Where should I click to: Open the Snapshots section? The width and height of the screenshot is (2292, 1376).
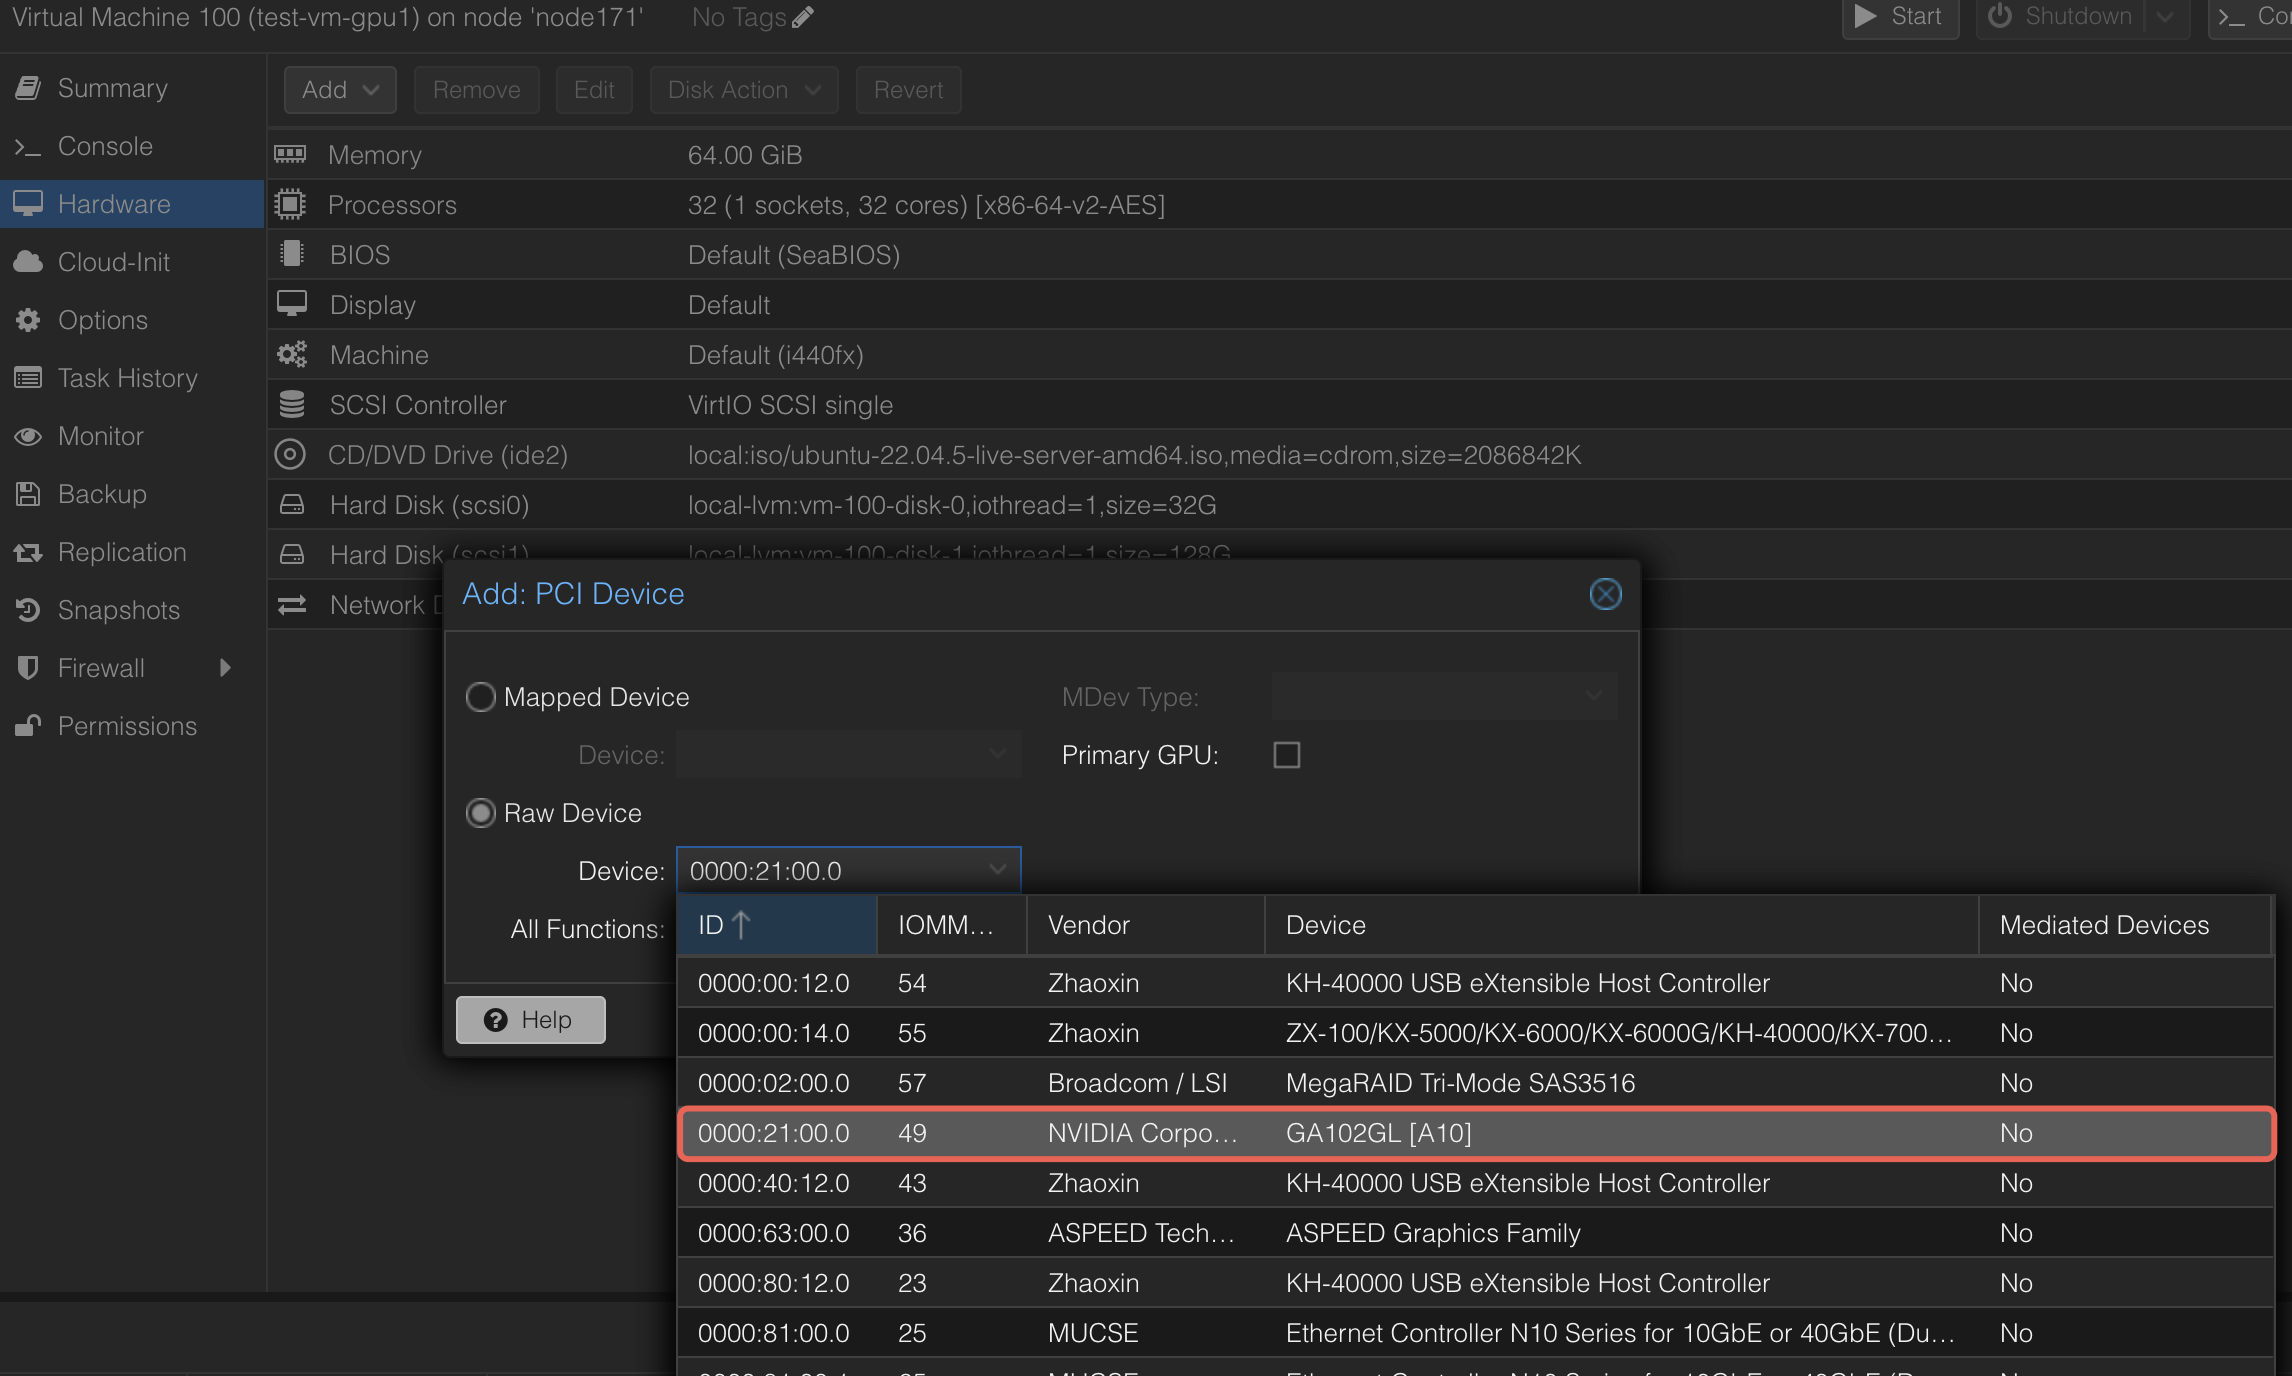click(x=118, y=610)
